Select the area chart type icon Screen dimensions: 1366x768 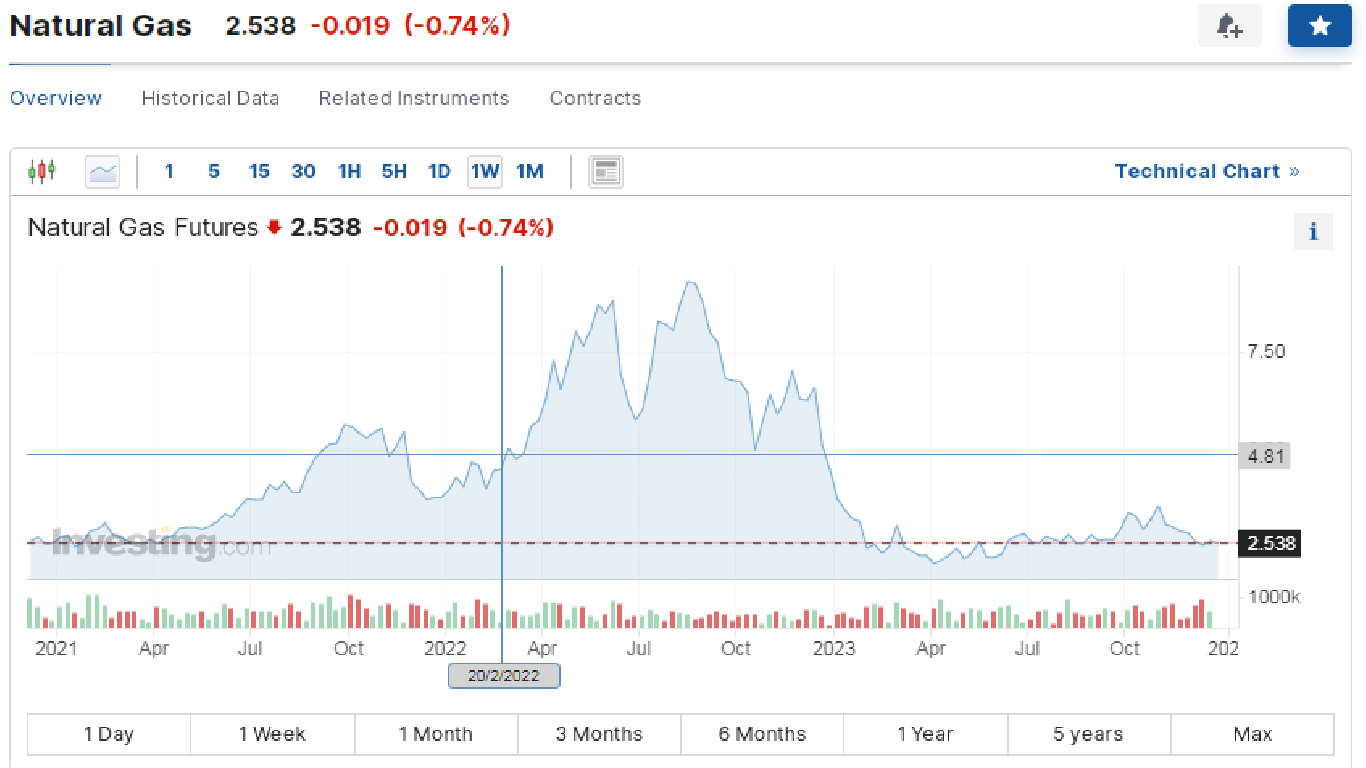point(102,172)
